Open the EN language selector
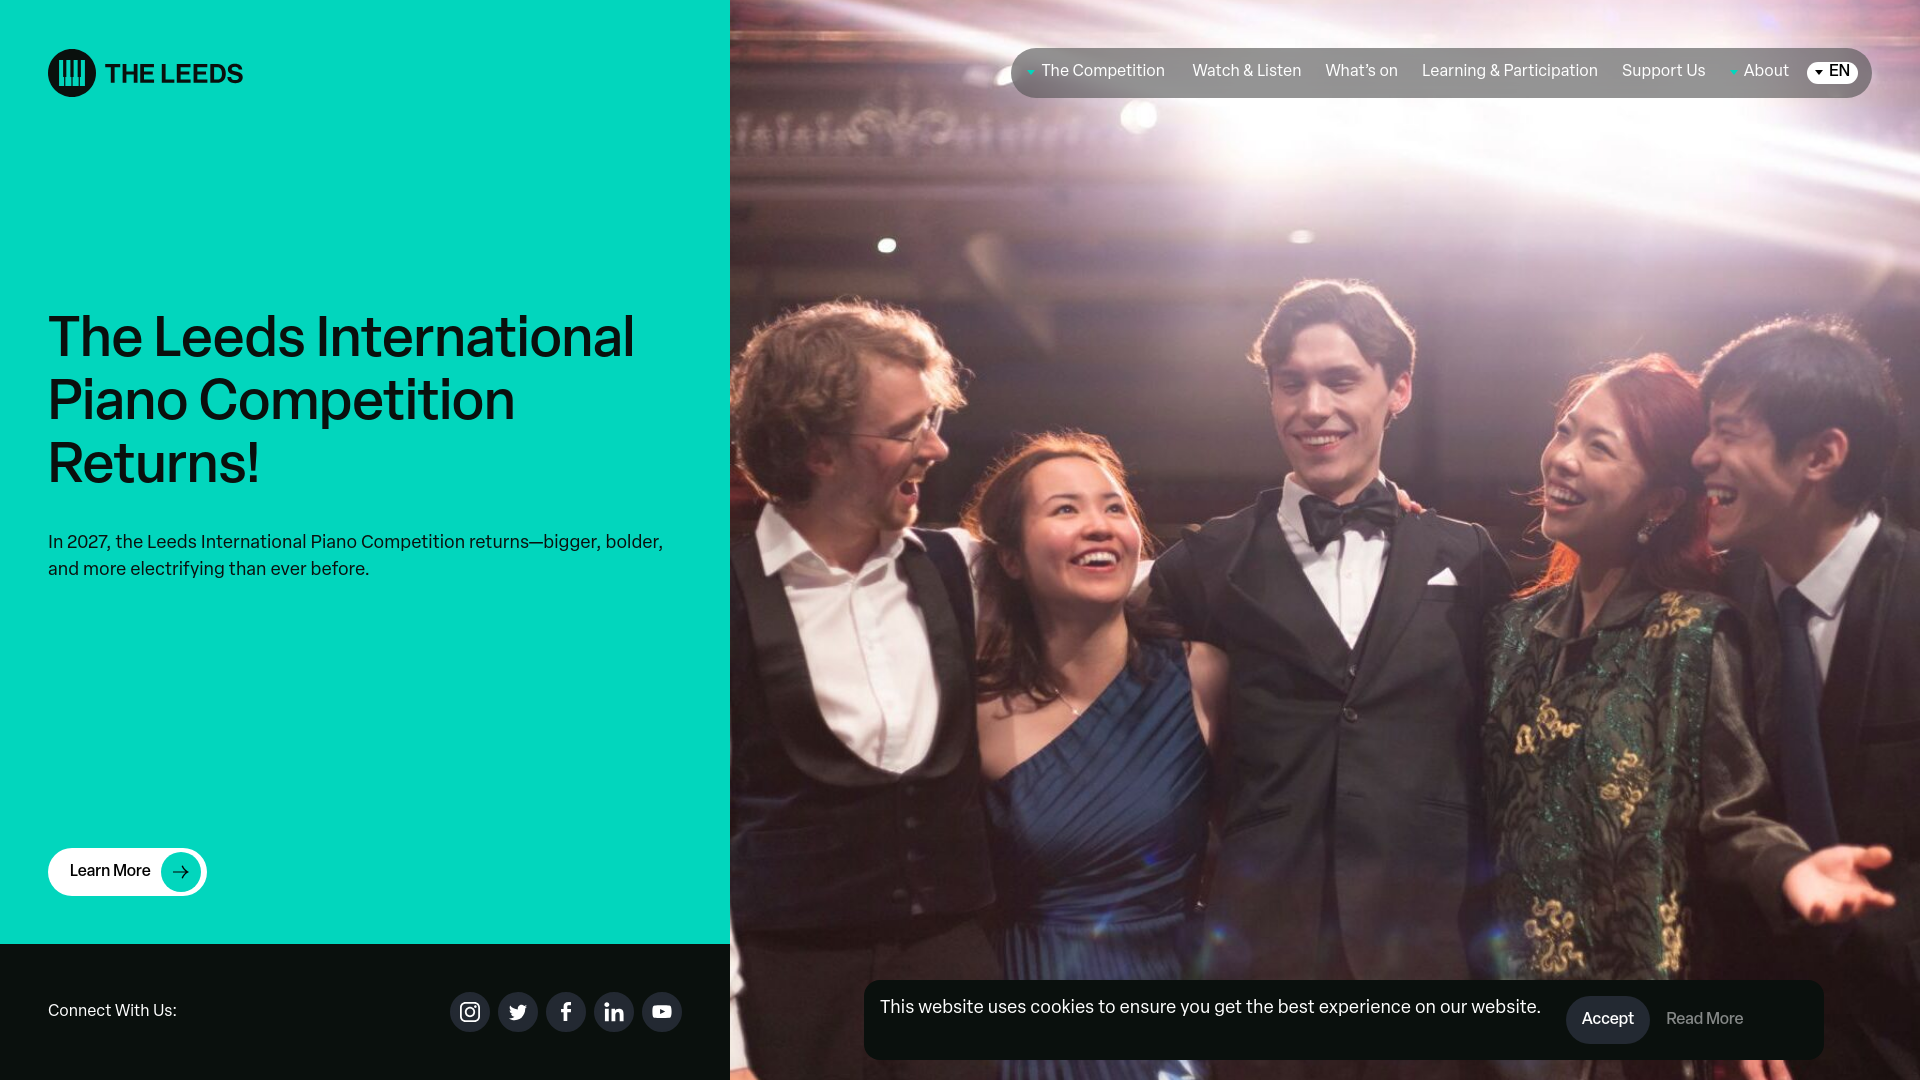 point(1832,72)
